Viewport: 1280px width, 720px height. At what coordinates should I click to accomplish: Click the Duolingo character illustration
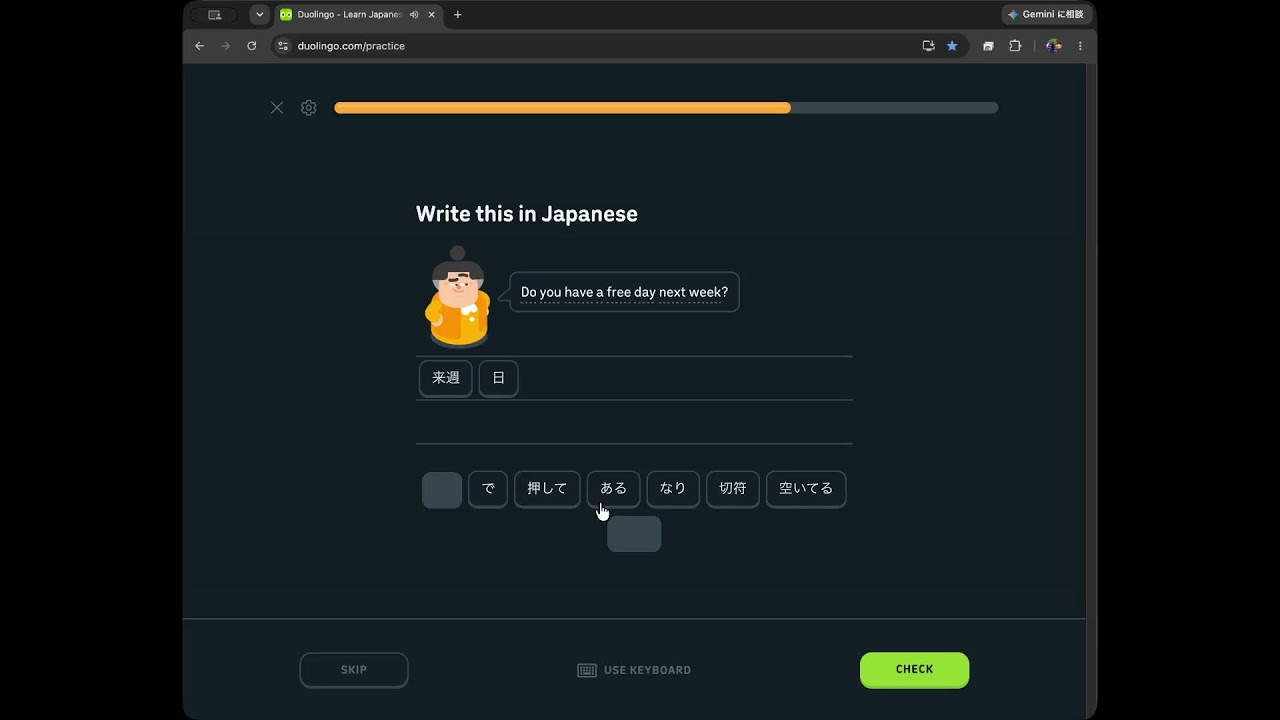457,297
